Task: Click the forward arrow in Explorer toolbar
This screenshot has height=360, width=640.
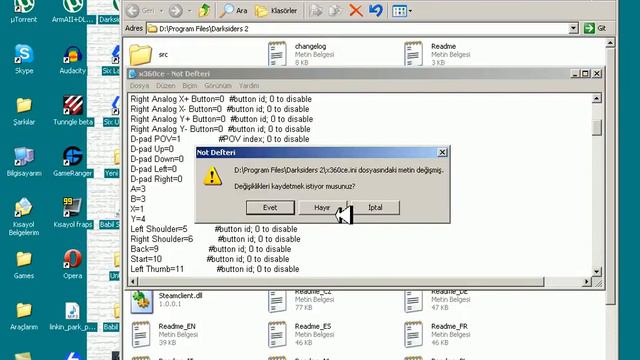Action: 176,11
